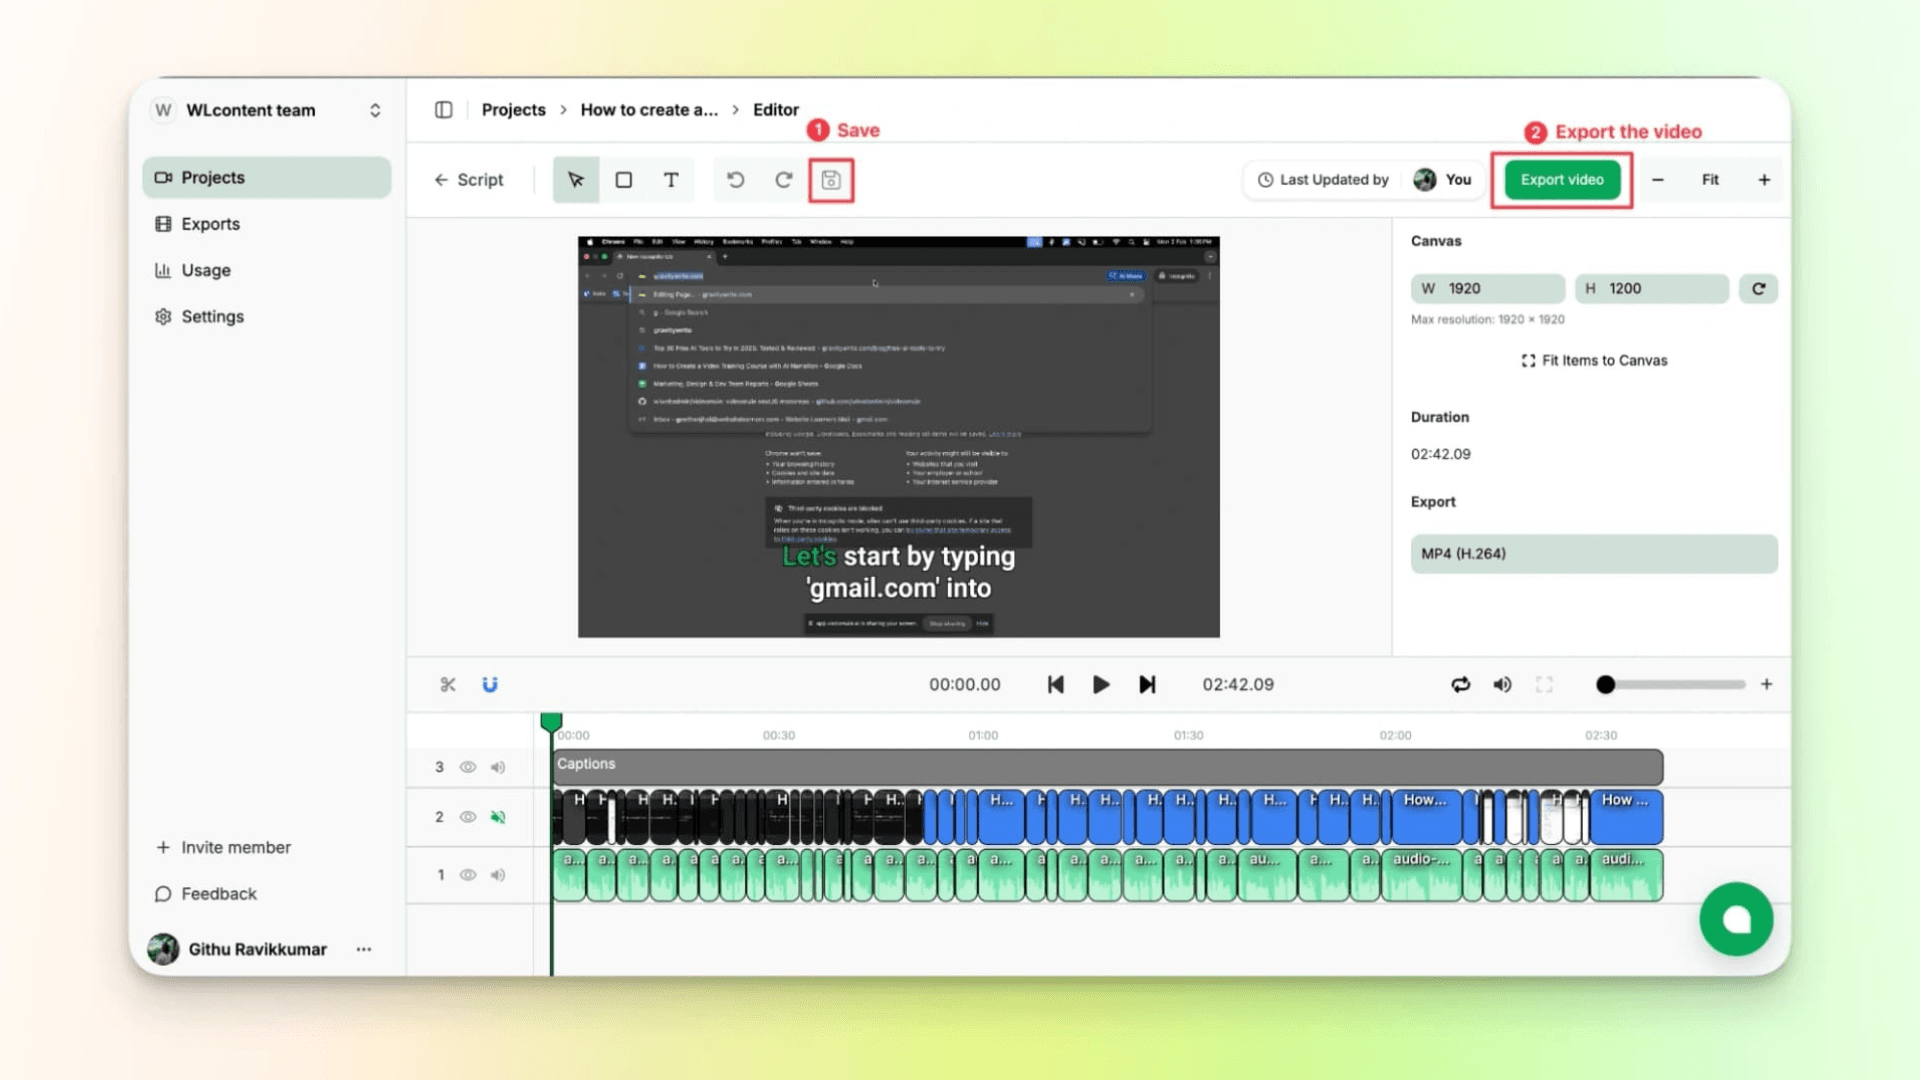This screenshot has height=1080, width=1920.
Task: Open Settings in the sidebar
Action: [267, 316]
